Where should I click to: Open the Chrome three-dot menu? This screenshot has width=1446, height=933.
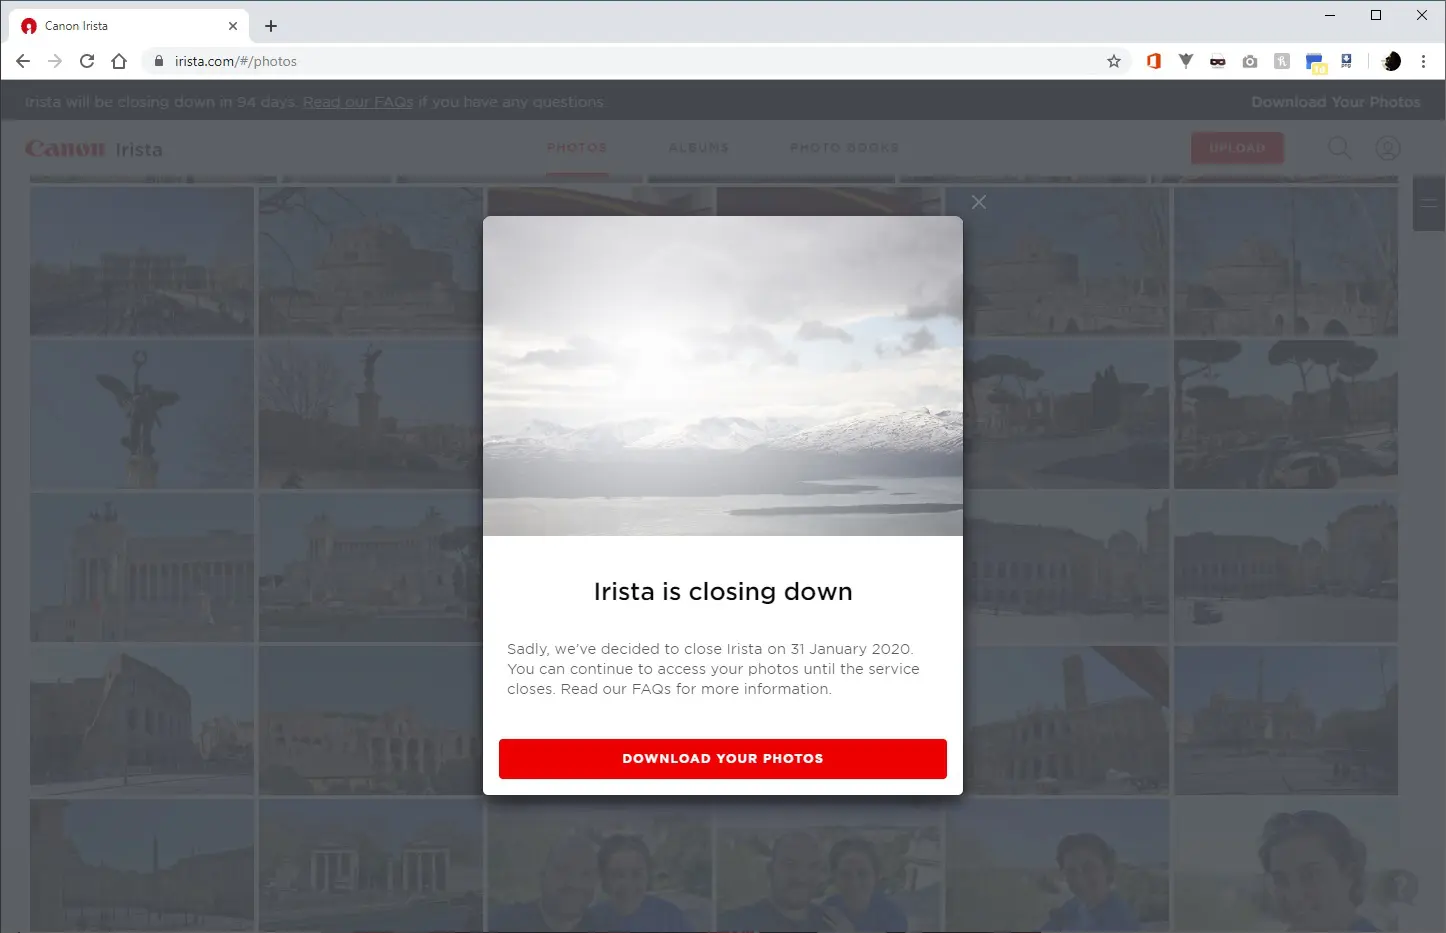coord(1423,61)
